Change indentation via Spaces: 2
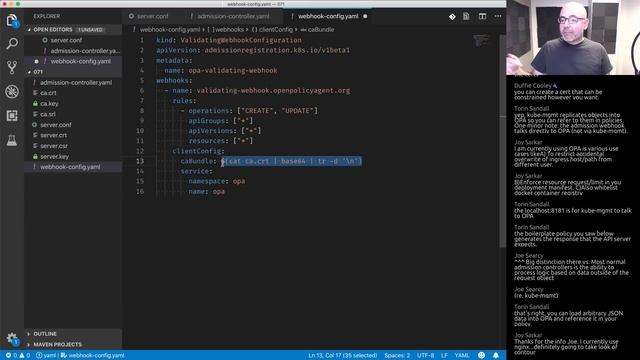This screenshot has height=360, width=640. (x=397, y=356)
